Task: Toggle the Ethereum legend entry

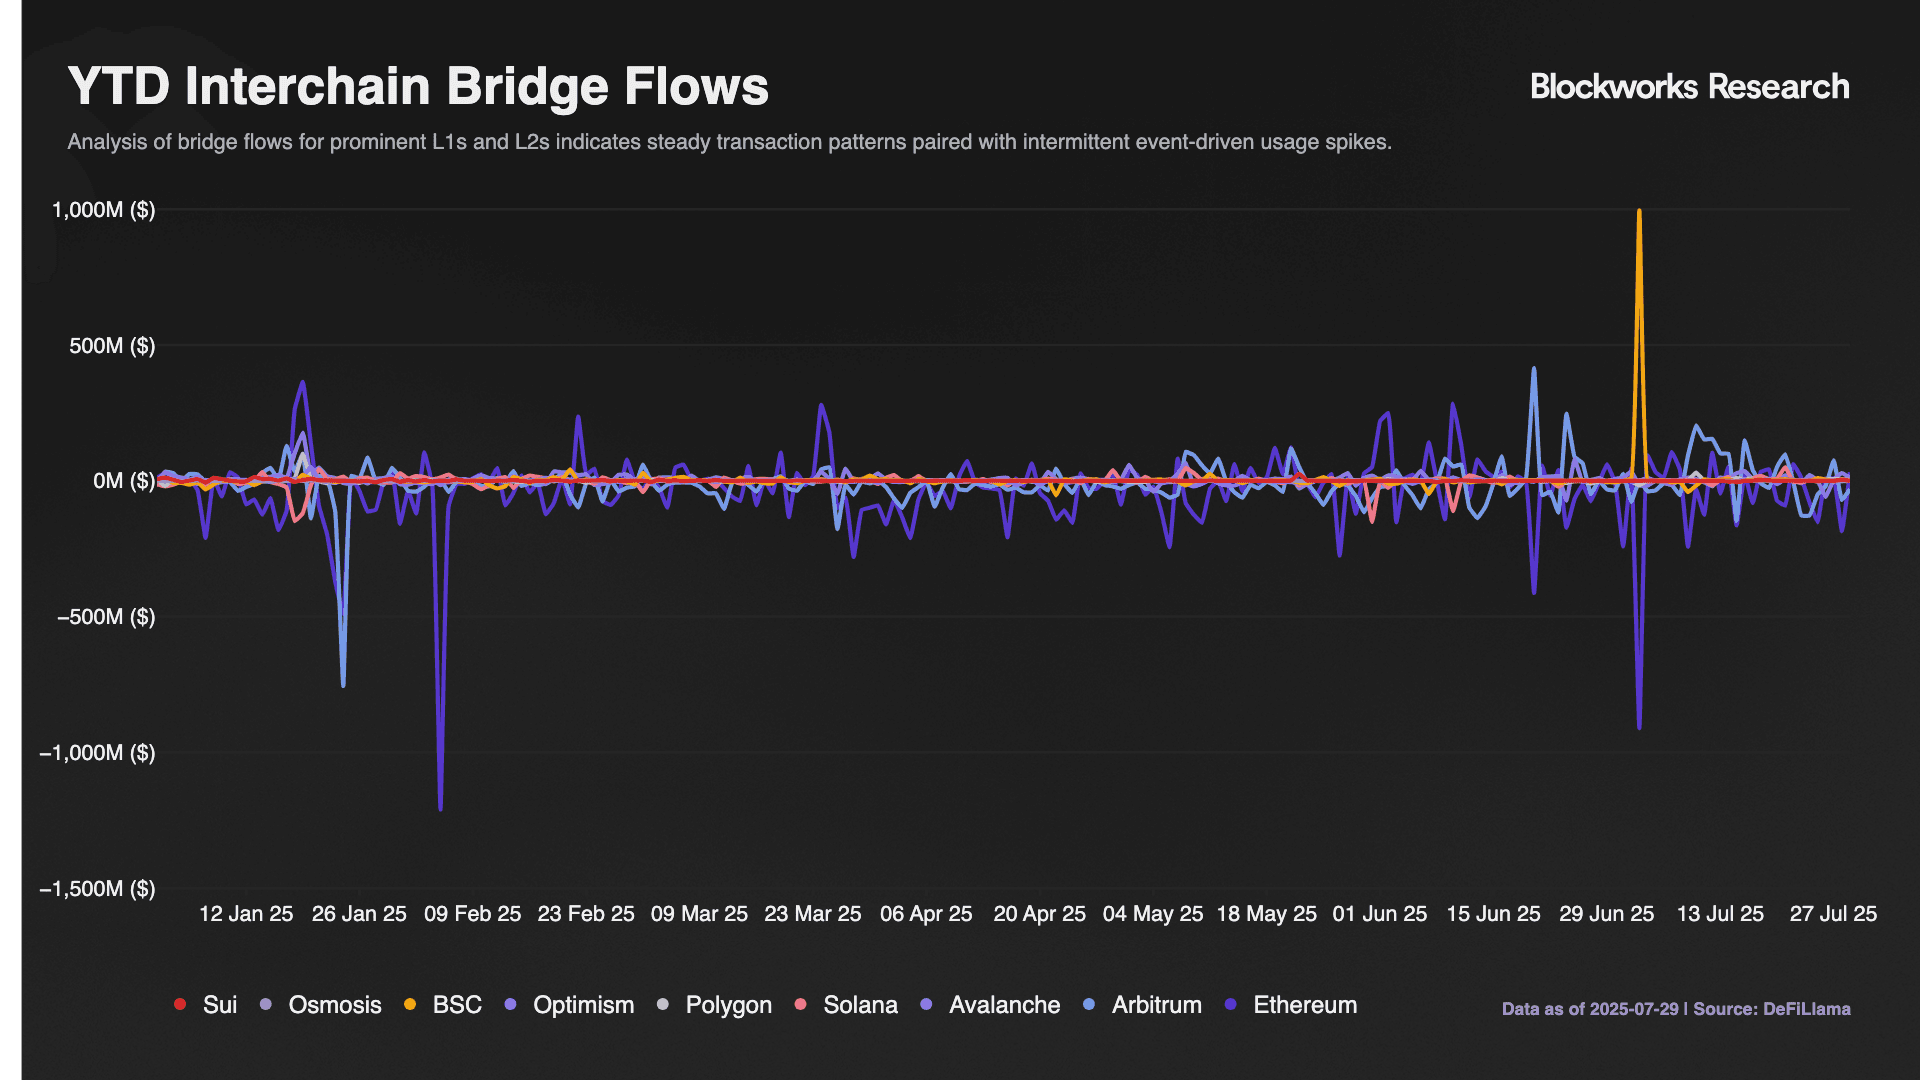Action: click(x=1304, y=1005)
